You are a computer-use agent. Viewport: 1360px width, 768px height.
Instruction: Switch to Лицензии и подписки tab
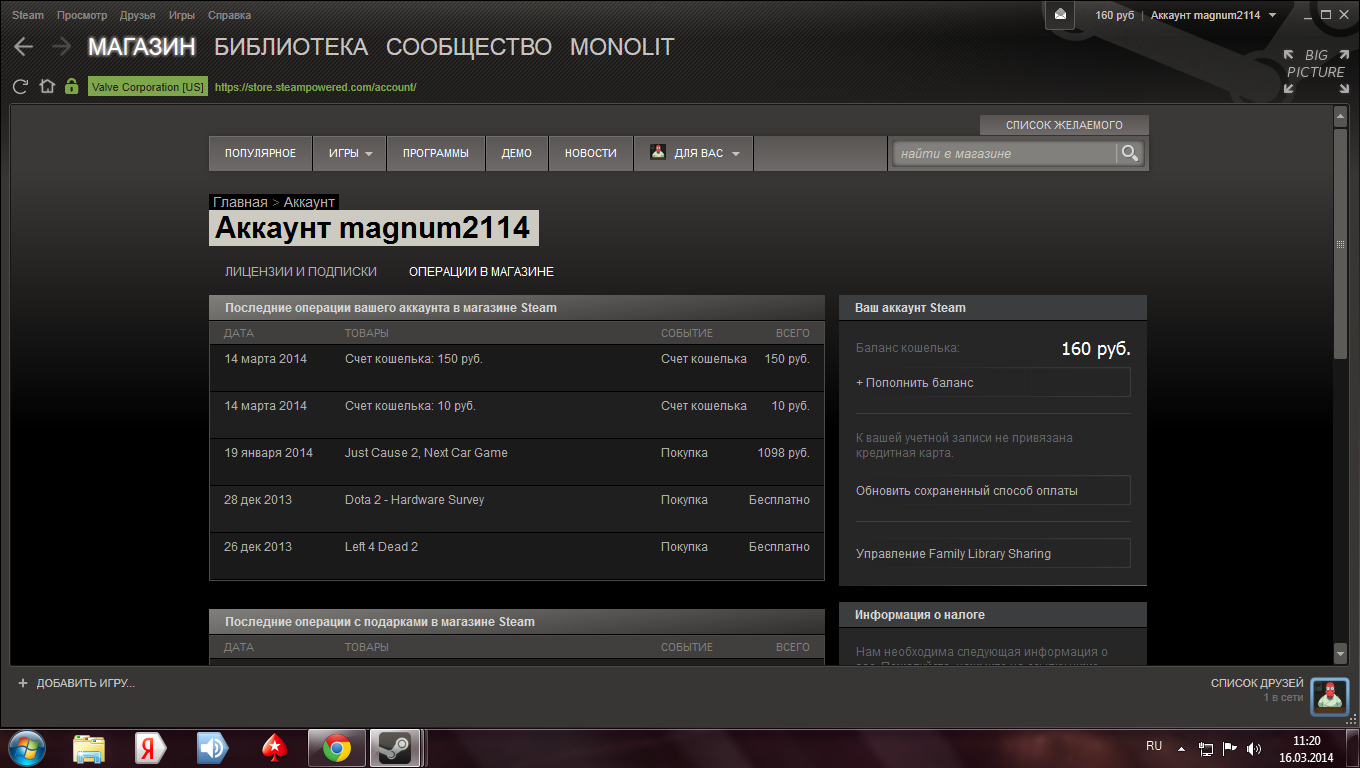click(x=301, y=271)
